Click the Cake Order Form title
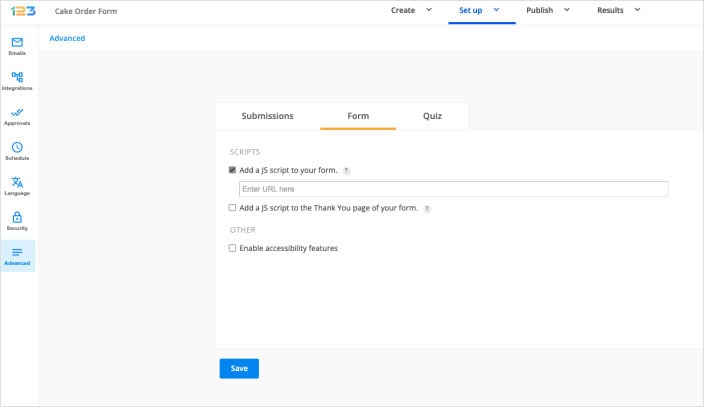The image size is (704, 407). (x=86, y=11)
